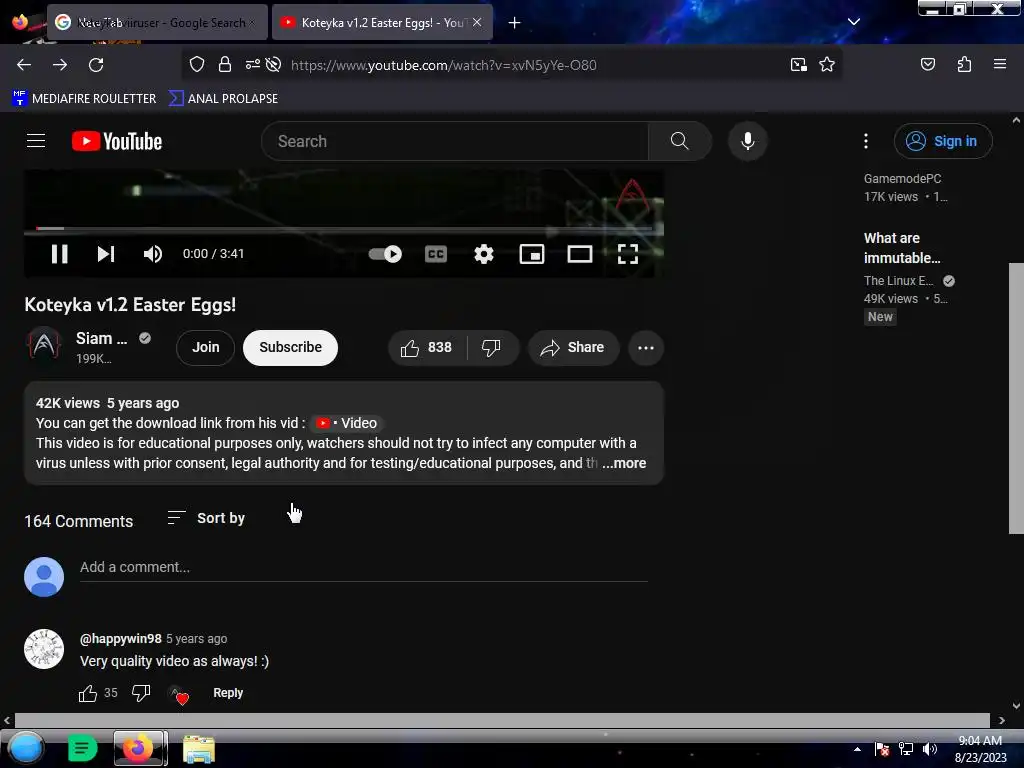Click the YouTube Search field

455,141
